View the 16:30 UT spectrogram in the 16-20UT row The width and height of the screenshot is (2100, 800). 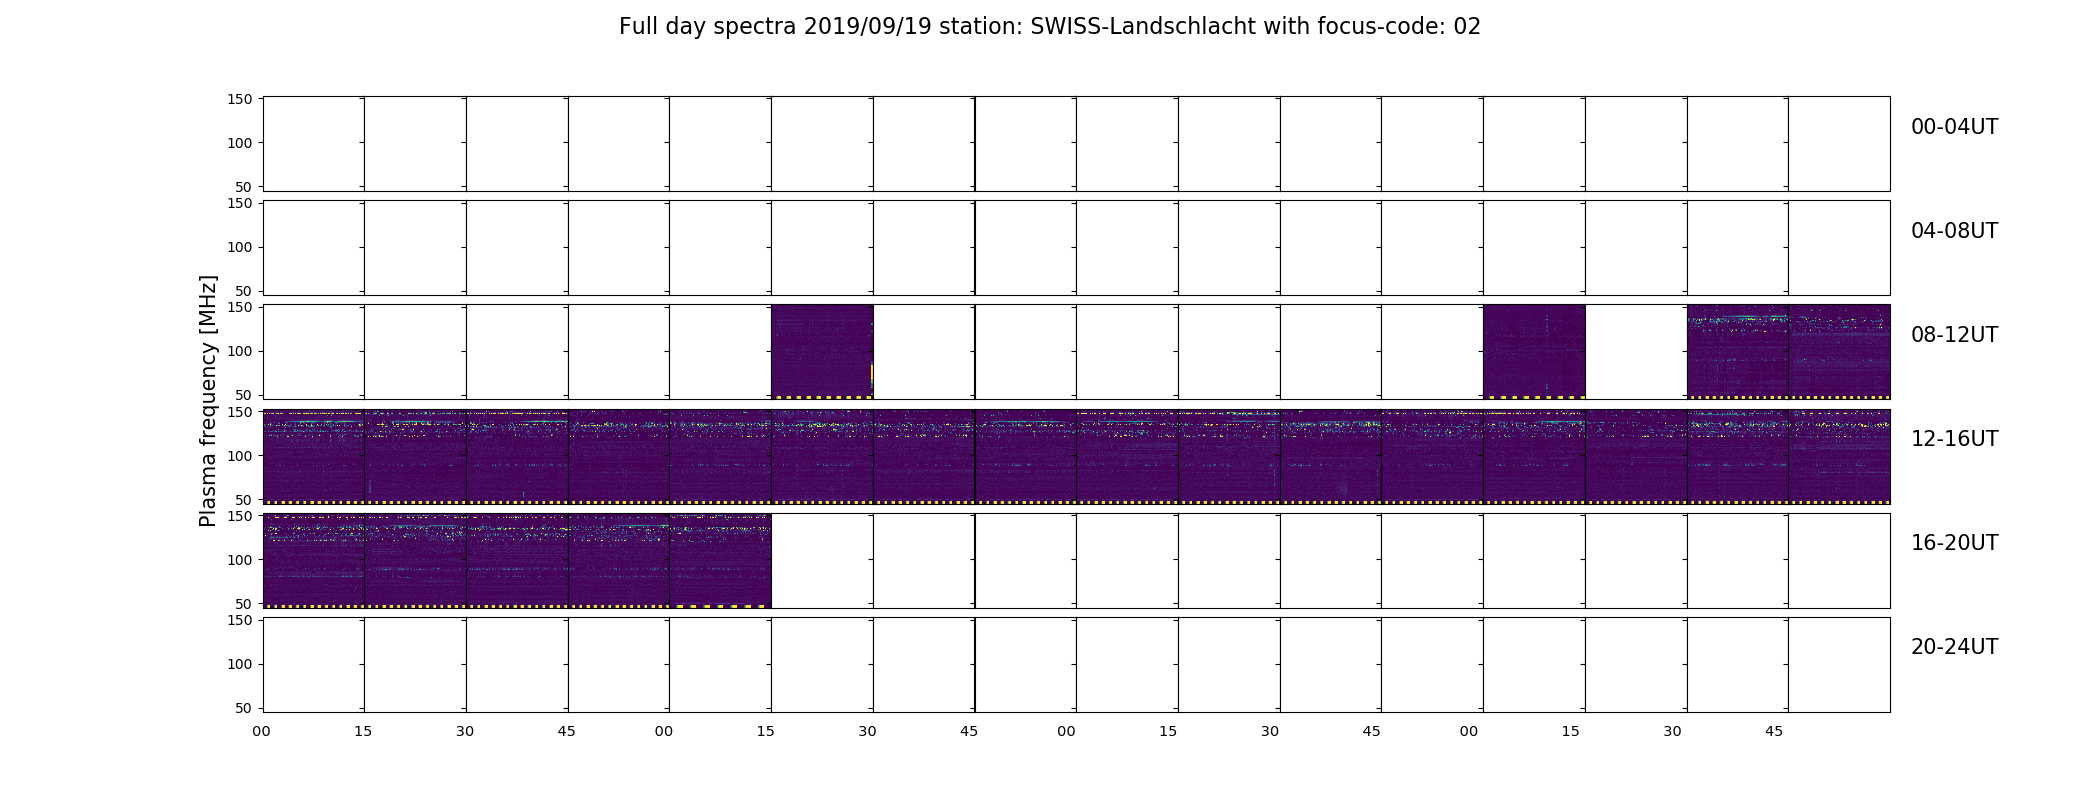point(517,560)
